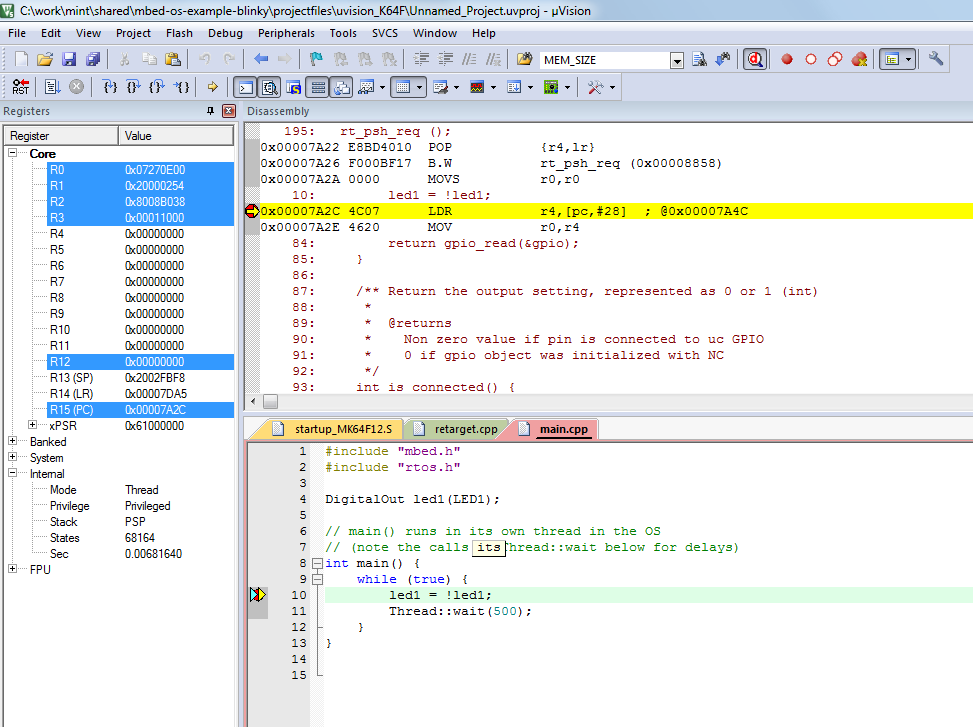Click the Run program icon

click(x=51, y=87)
